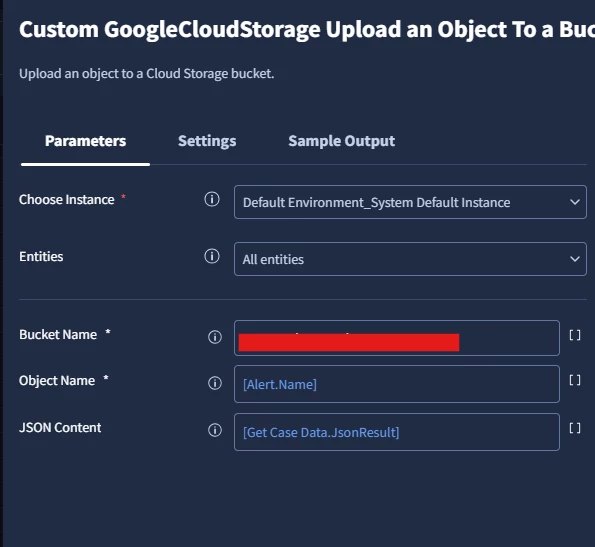595x547 pixels.
Task: Open the Choose Instance dropdown
Action: 410,202
